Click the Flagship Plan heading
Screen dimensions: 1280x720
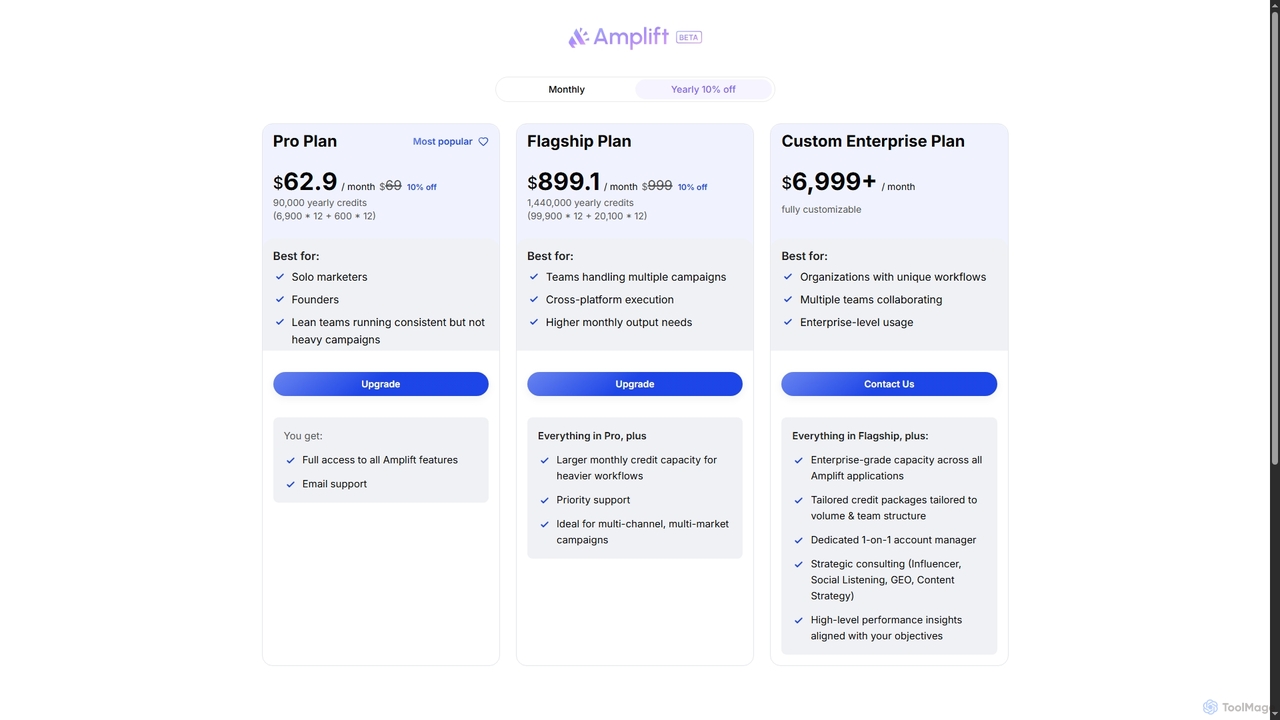[x=579, y=141]
